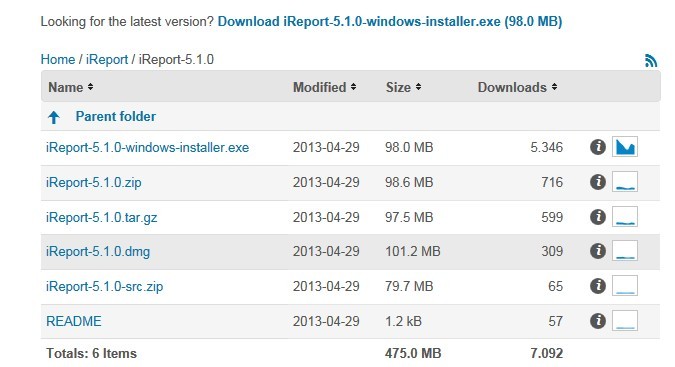Download iReport-5.1.0-windows-installer.exe (98.0 MB) latest version link
Screen dimensions: 675x367
[390, 22]
